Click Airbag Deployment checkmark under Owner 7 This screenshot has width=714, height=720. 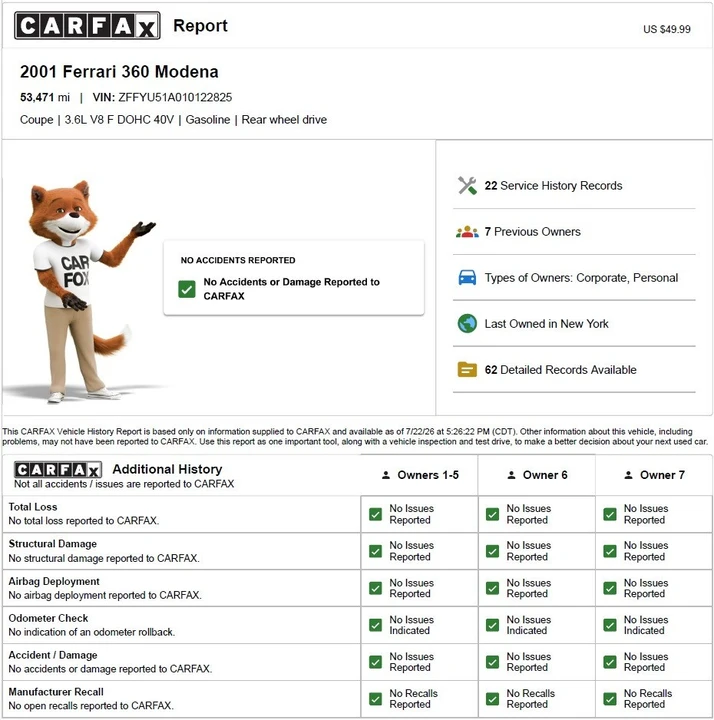610,588
